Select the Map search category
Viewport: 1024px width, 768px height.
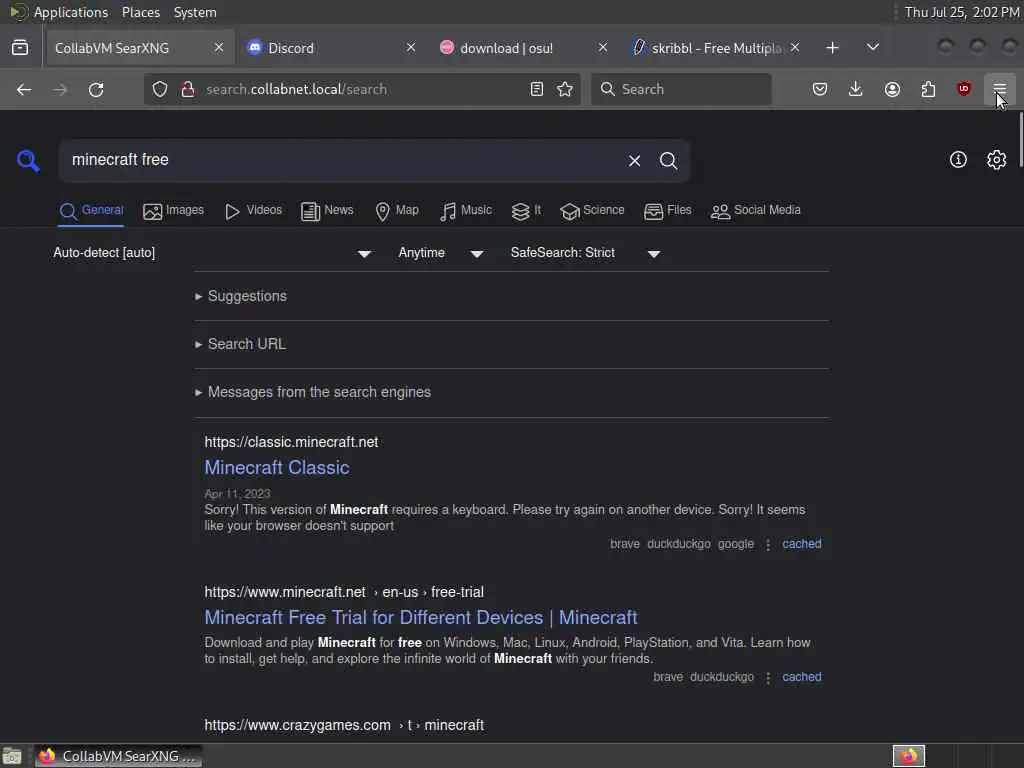397,210
